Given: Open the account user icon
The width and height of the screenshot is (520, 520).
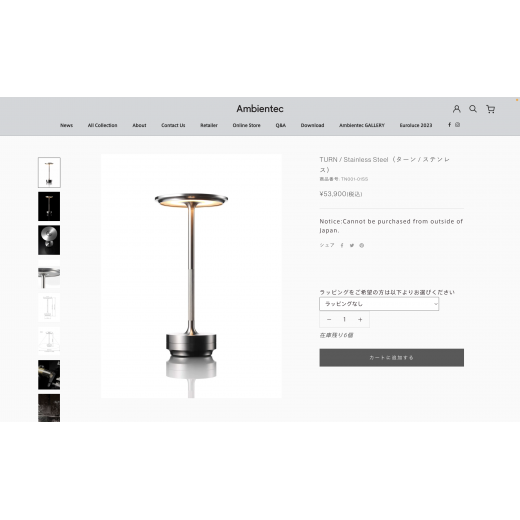Looking at the screenshot, I should click(456, 109).
